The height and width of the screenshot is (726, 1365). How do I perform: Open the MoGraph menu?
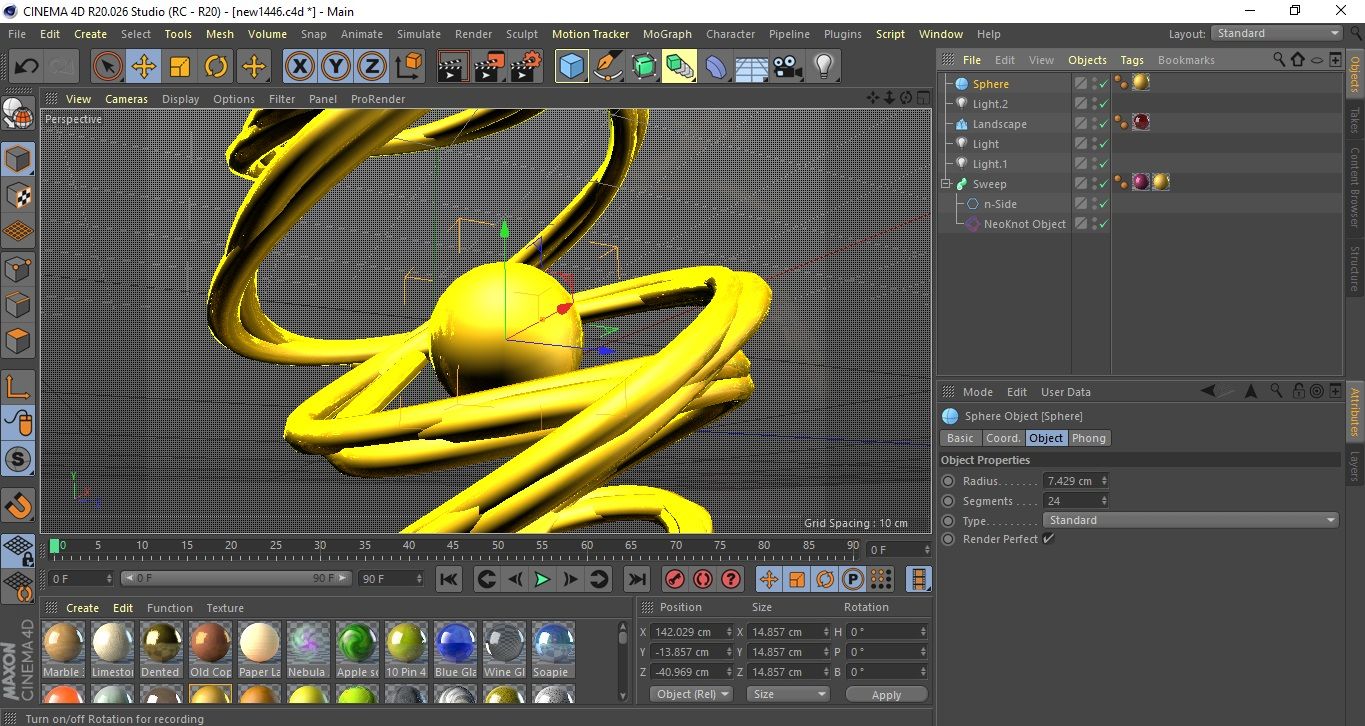[667, 34]
